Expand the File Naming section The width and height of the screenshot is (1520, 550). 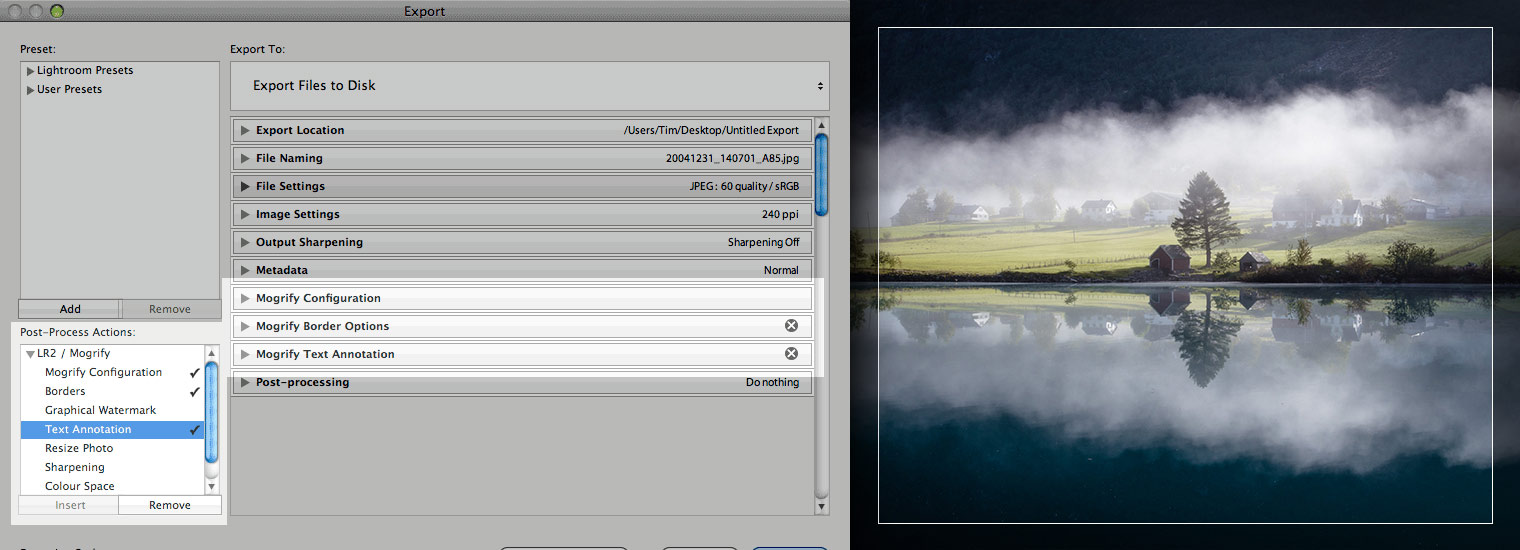point(245,158)
